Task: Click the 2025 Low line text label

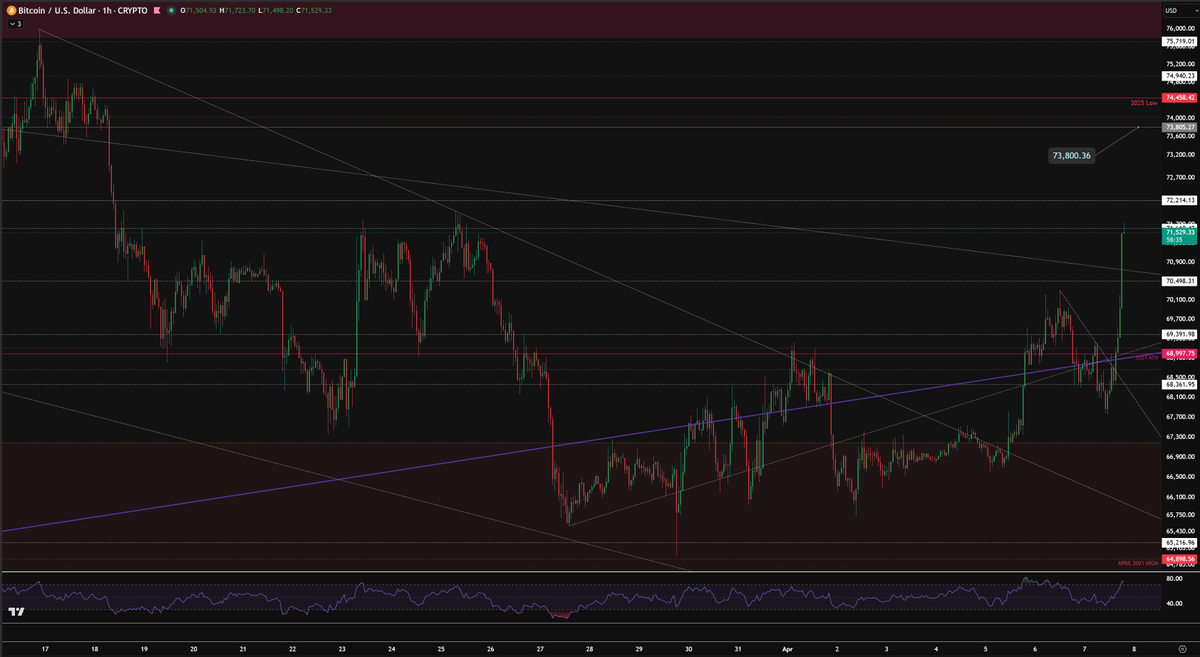Action: (x=1144, y=103)
